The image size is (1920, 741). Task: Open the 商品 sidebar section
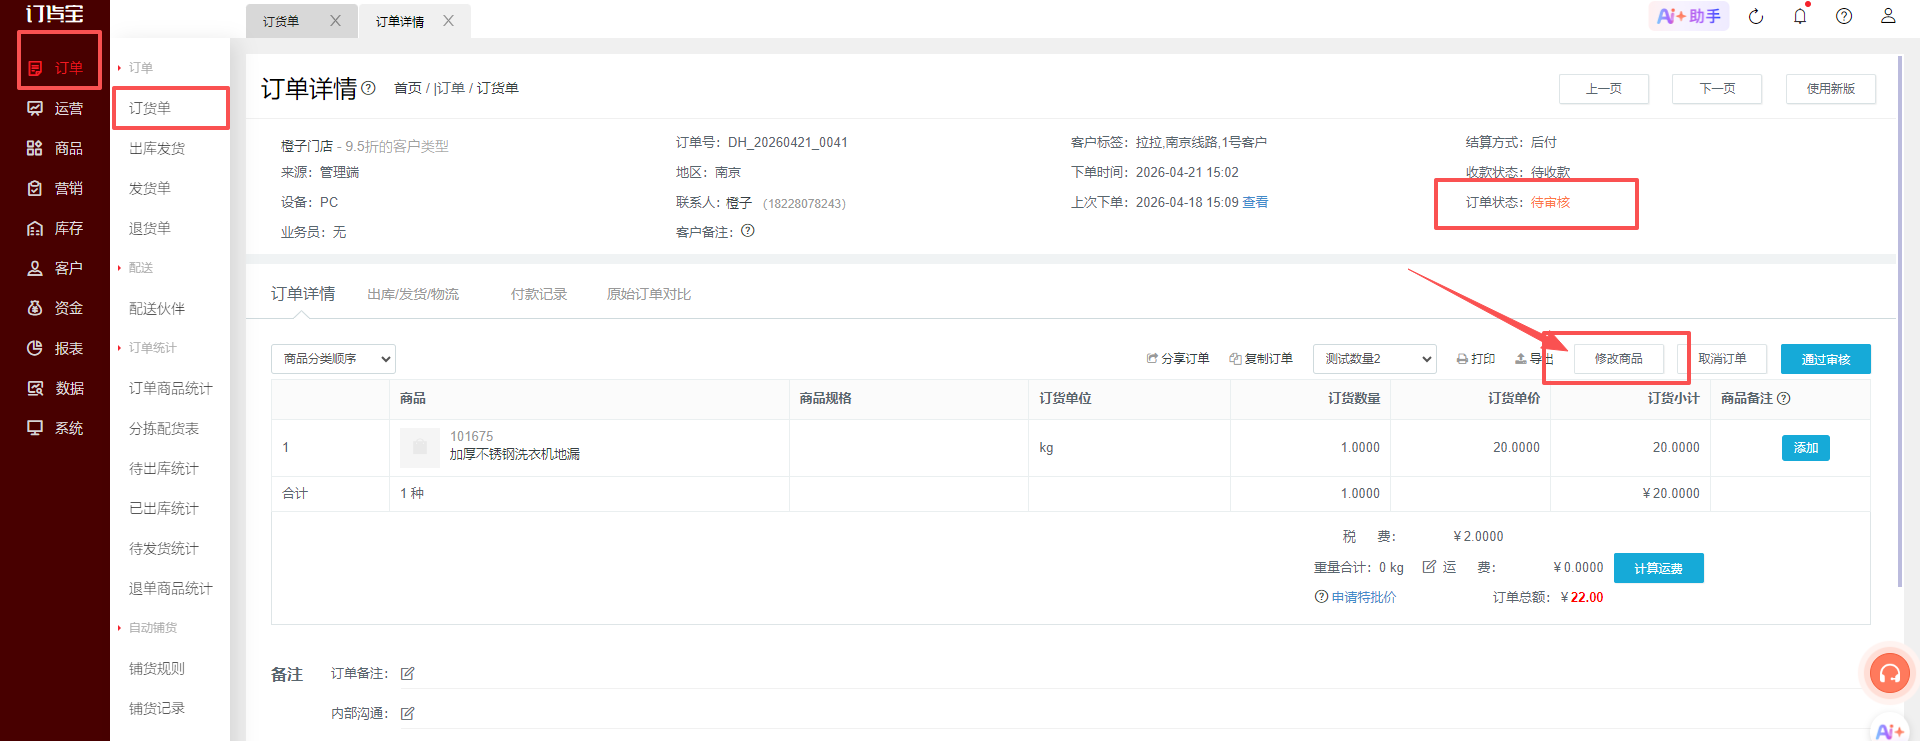click(x=55, y=148)
